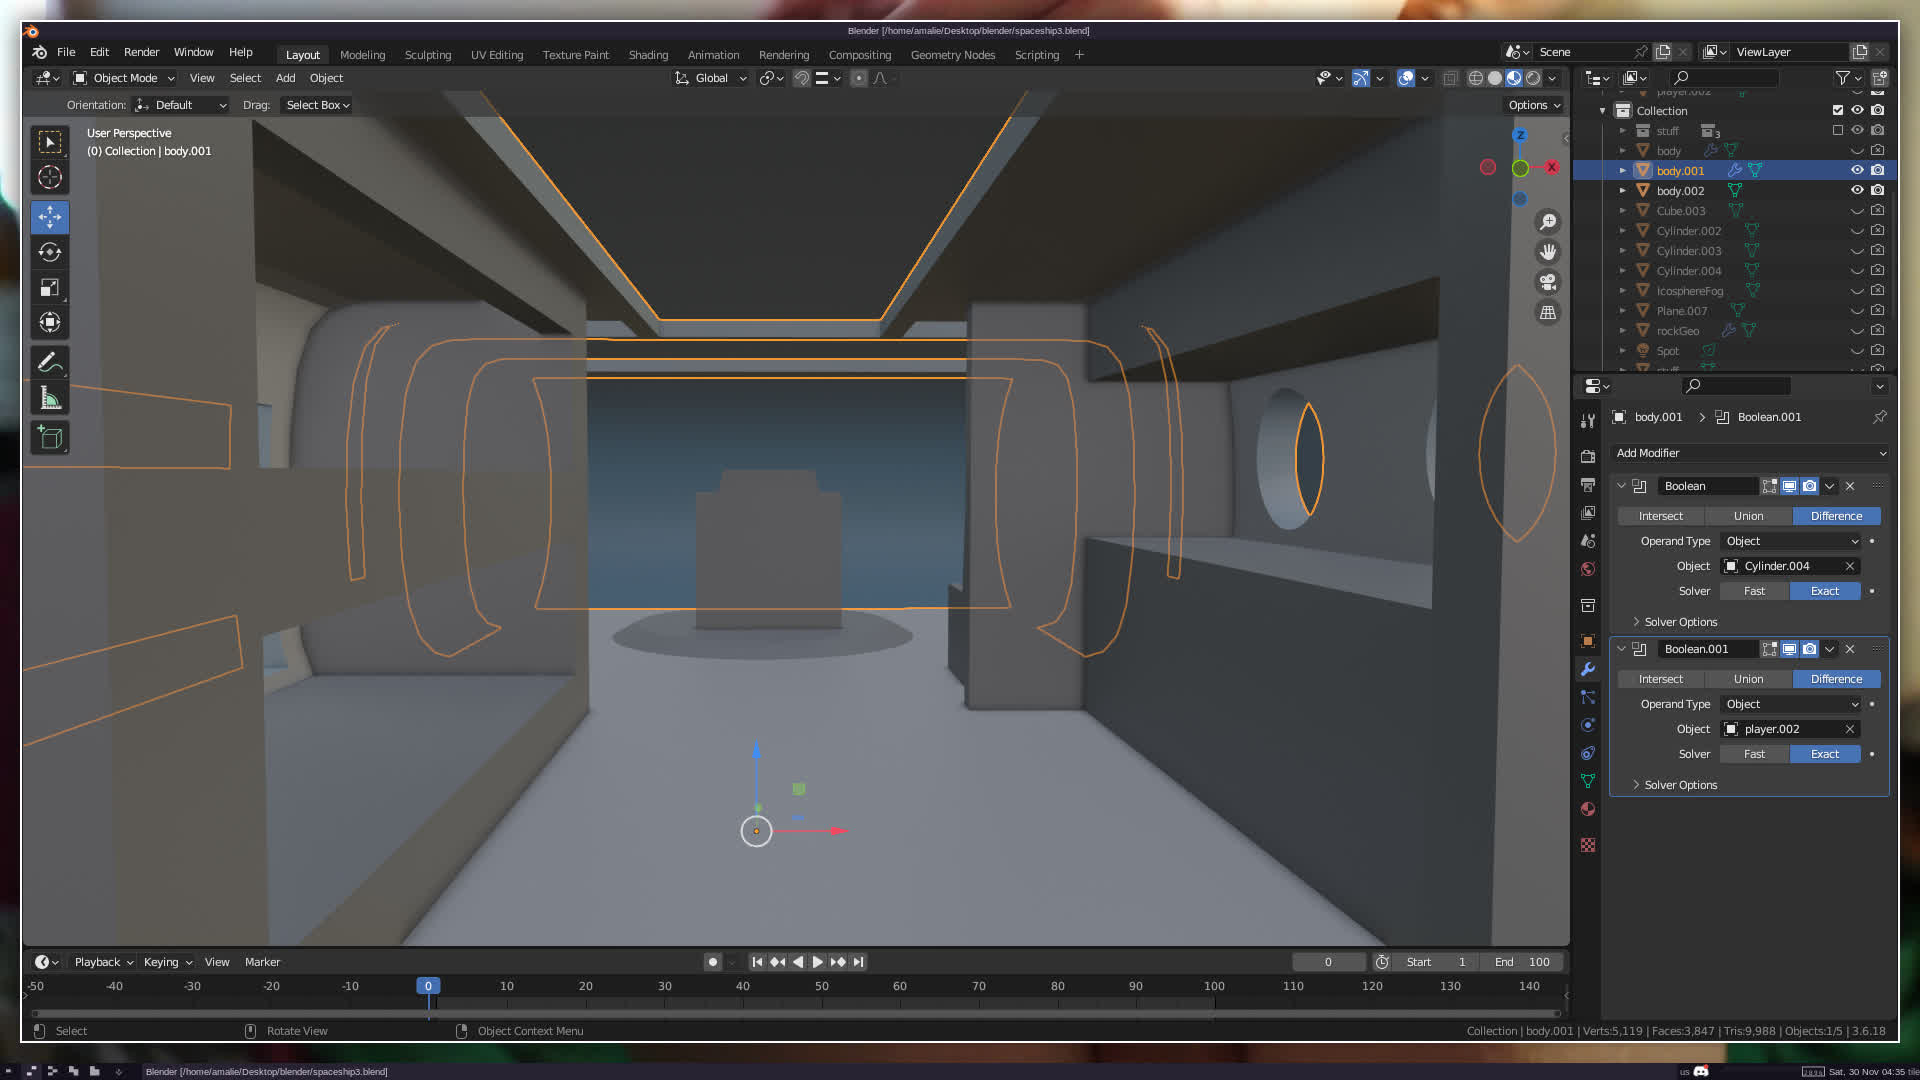This screenshot has height=1080, width=1920.
Task: Hide body.002 in viewport with eye icon
Action: pos(1857,190)
